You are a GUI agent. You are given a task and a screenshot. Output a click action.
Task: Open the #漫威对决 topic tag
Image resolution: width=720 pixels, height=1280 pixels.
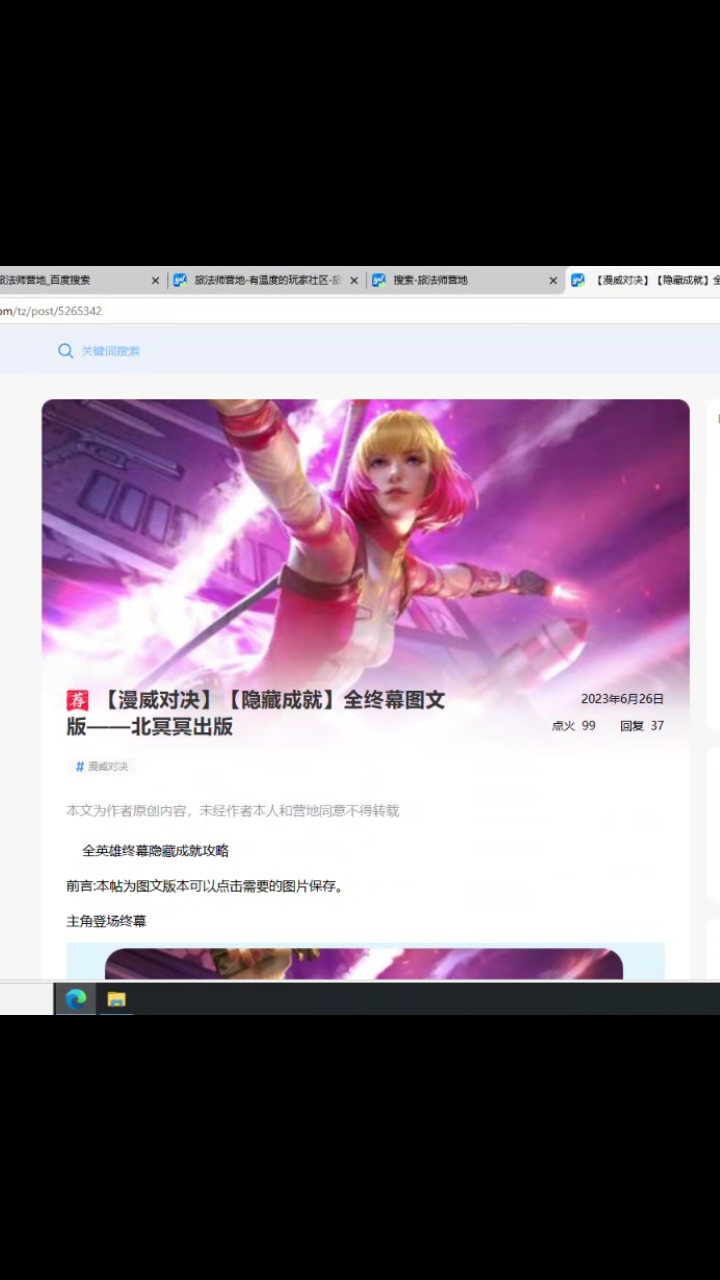coord(102,766)
